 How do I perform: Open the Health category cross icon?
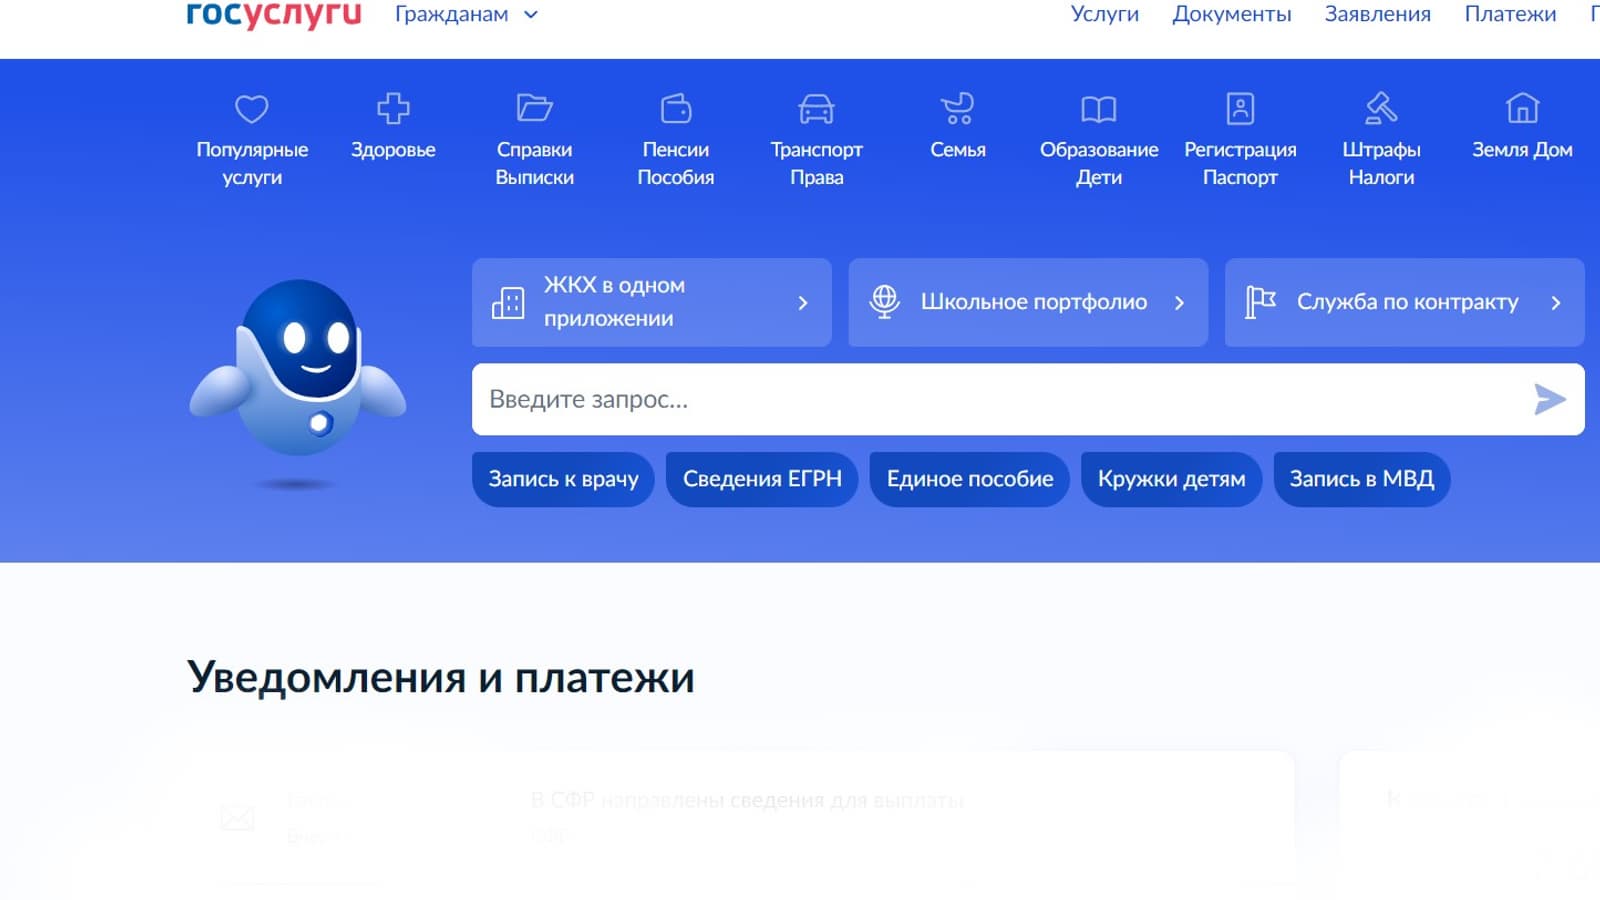coord(393,108)
